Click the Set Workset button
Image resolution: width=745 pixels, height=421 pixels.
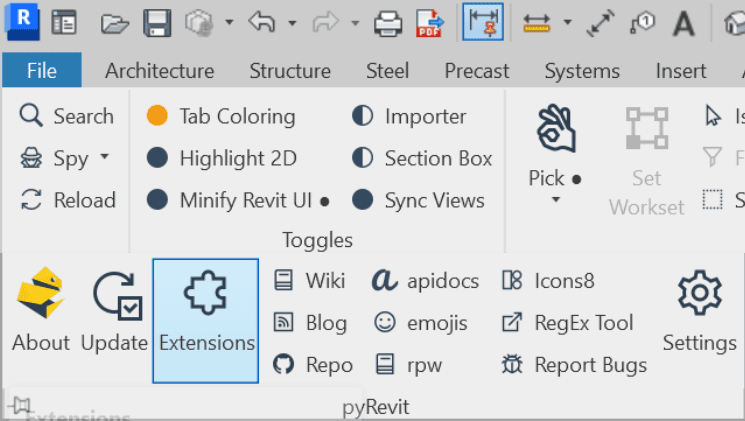pyautogui.click(x=647, y=161)
